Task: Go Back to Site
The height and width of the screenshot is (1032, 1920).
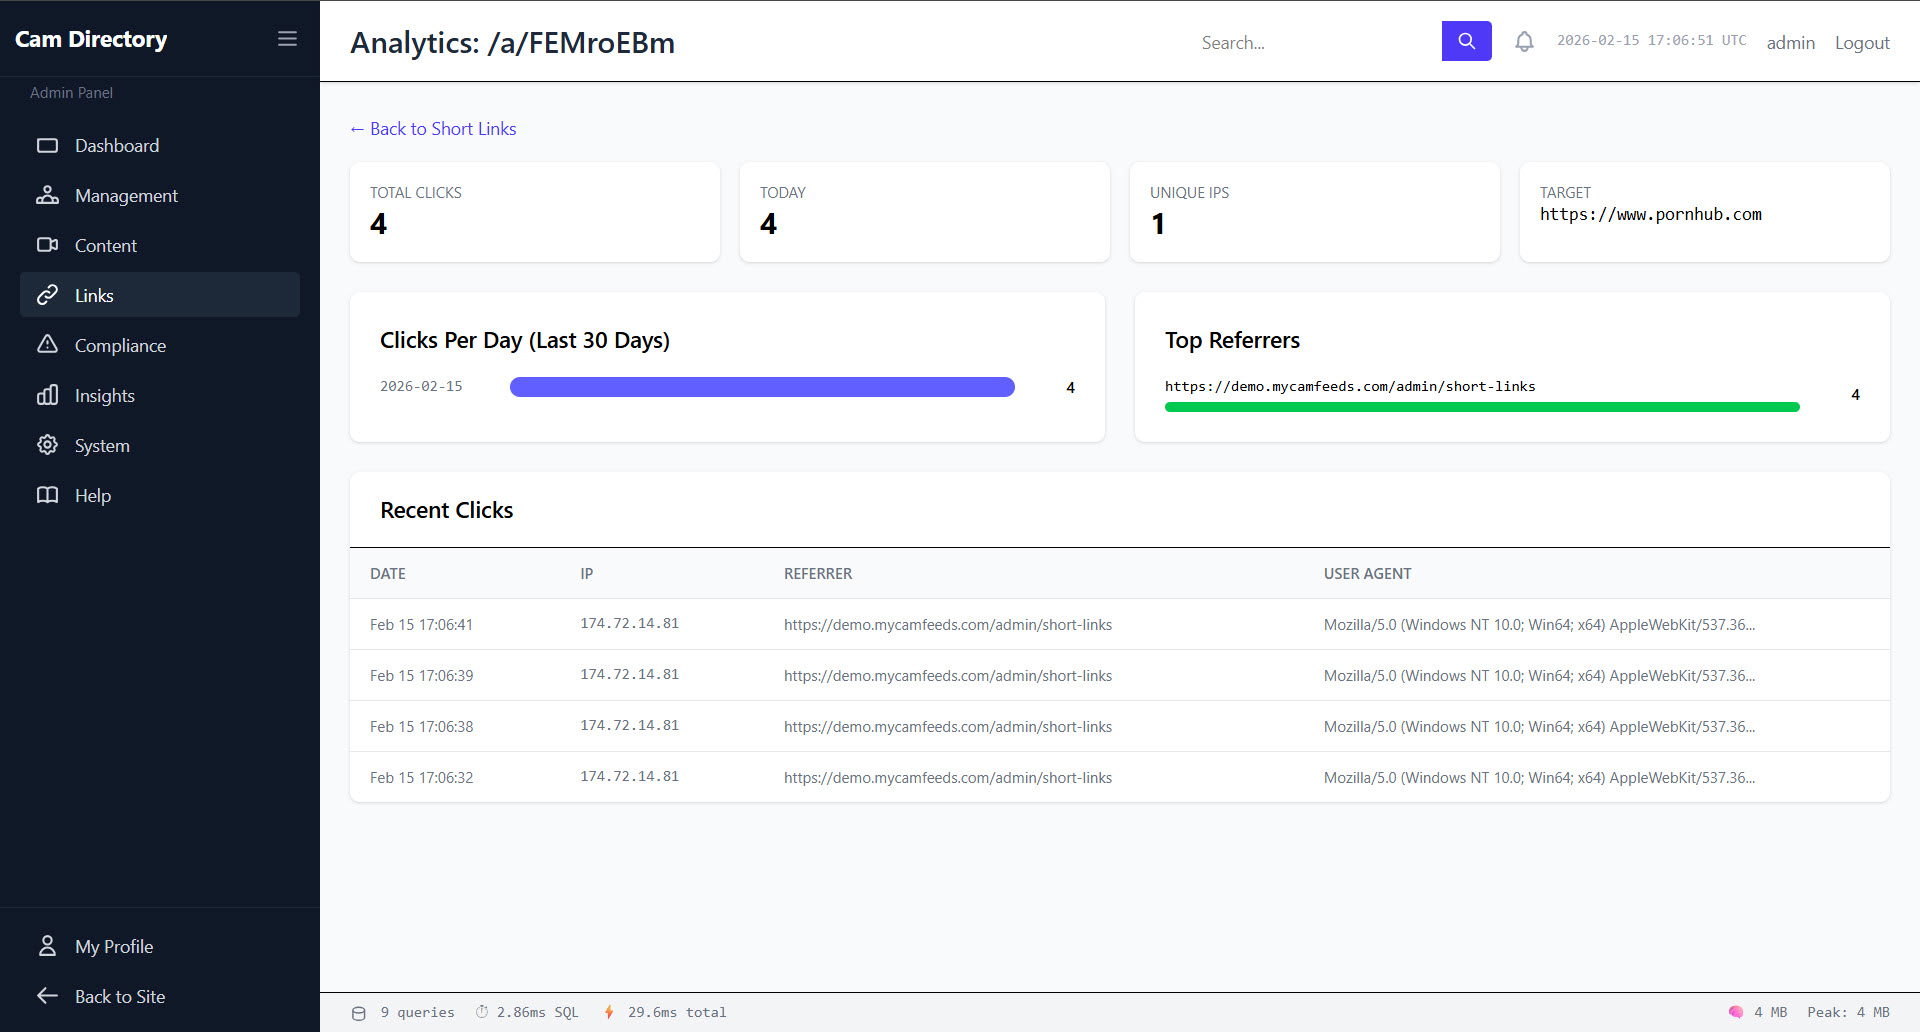Action: (119, 997)
